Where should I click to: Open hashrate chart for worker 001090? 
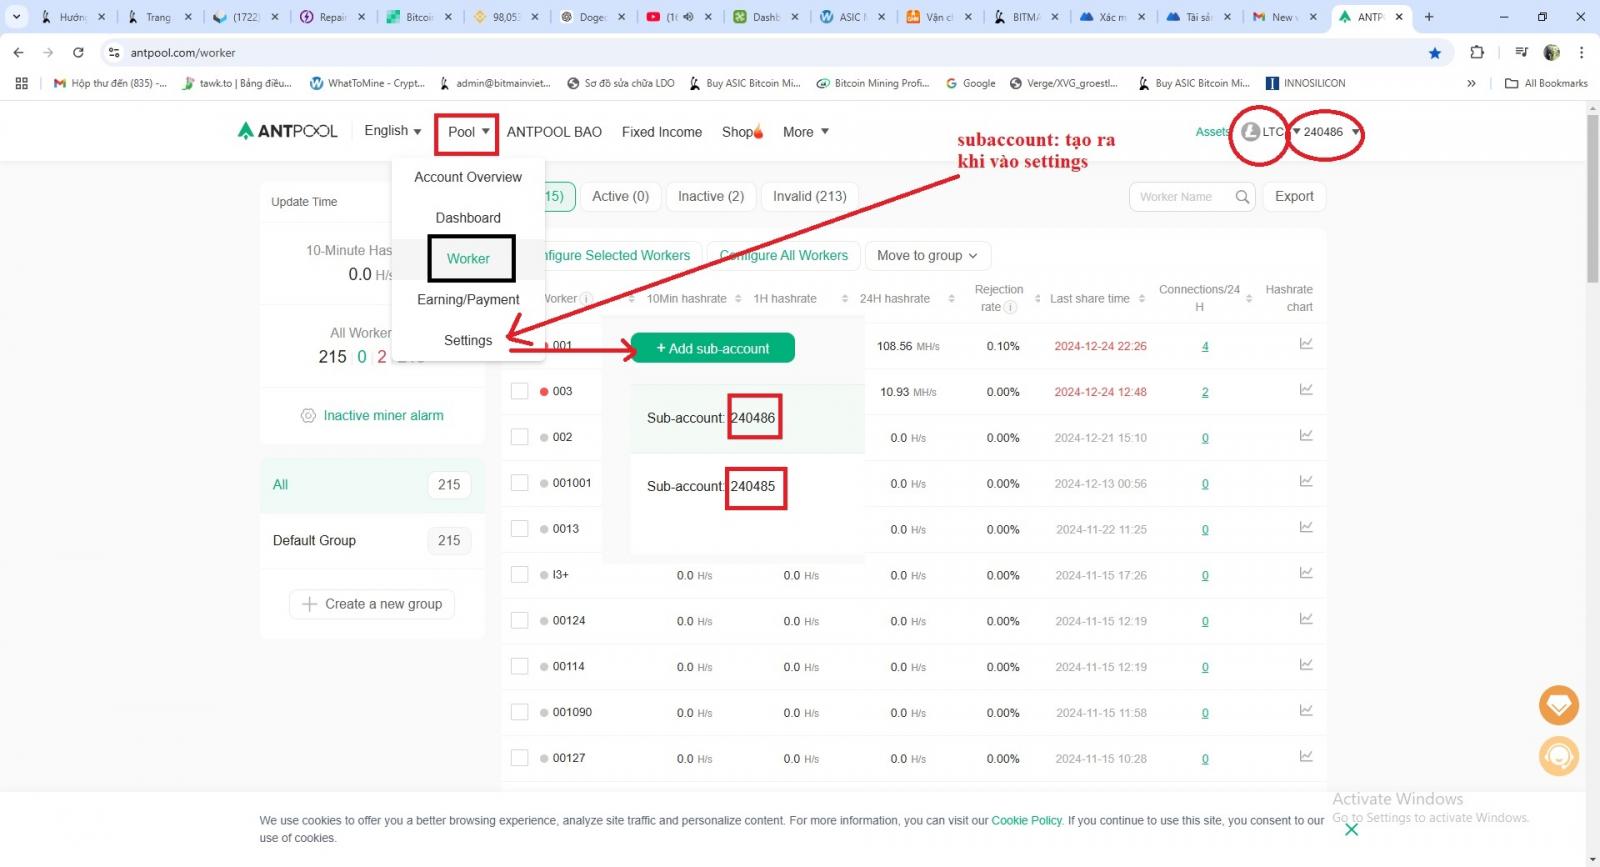[x=1306, y=711]
